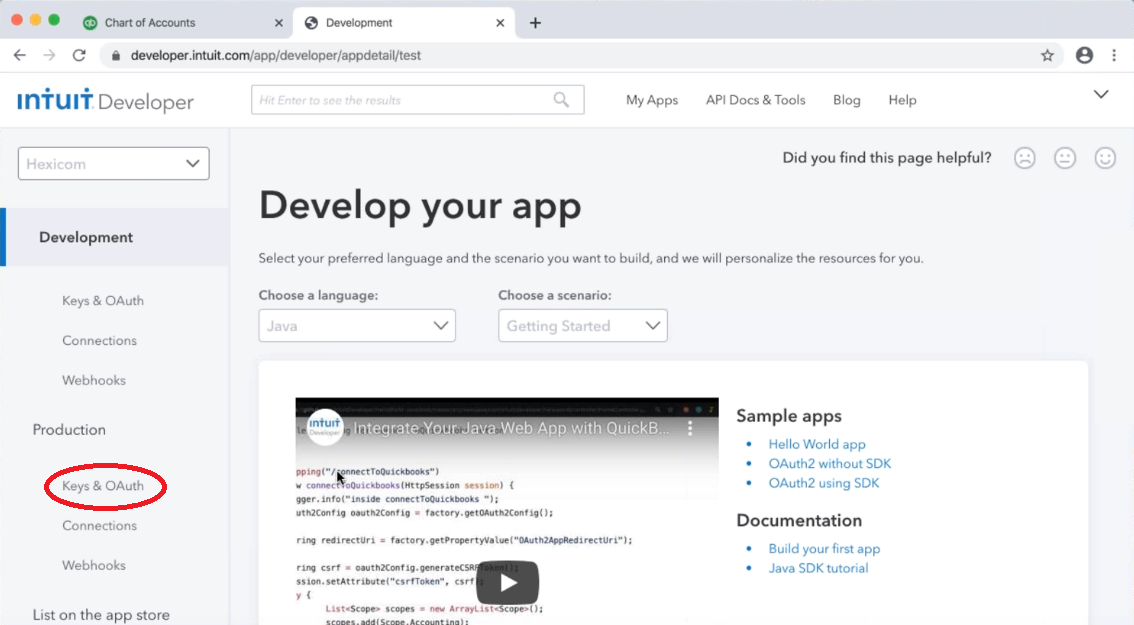Screen dimensions: 1134x625
Task: Click the site lock icon in address bar
Action: coord(115,55)
